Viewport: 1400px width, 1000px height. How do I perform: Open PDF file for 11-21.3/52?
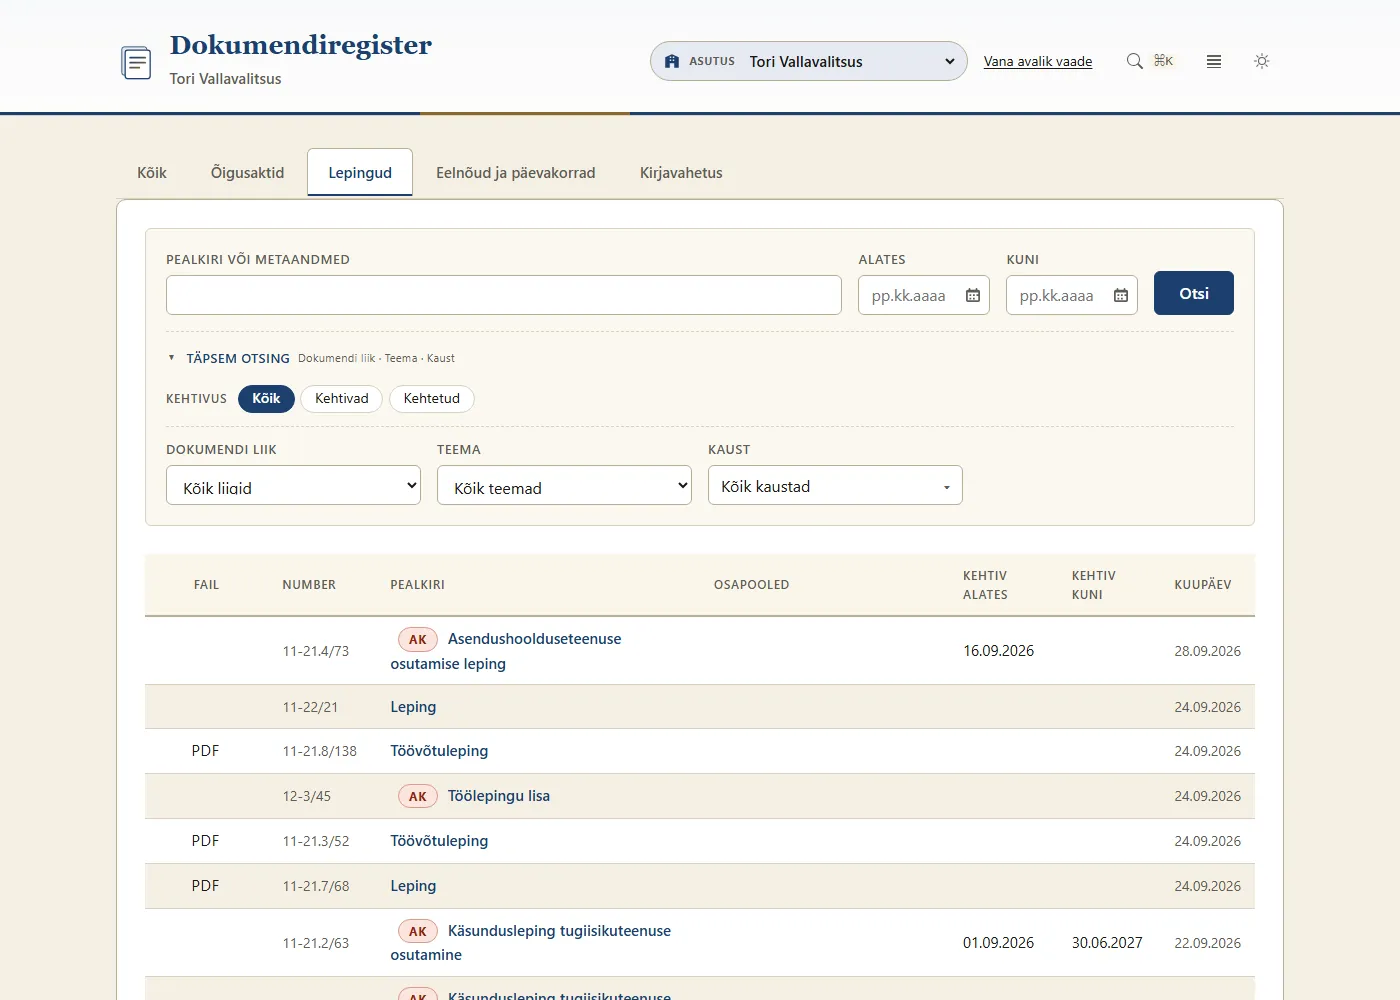[205, 841]
